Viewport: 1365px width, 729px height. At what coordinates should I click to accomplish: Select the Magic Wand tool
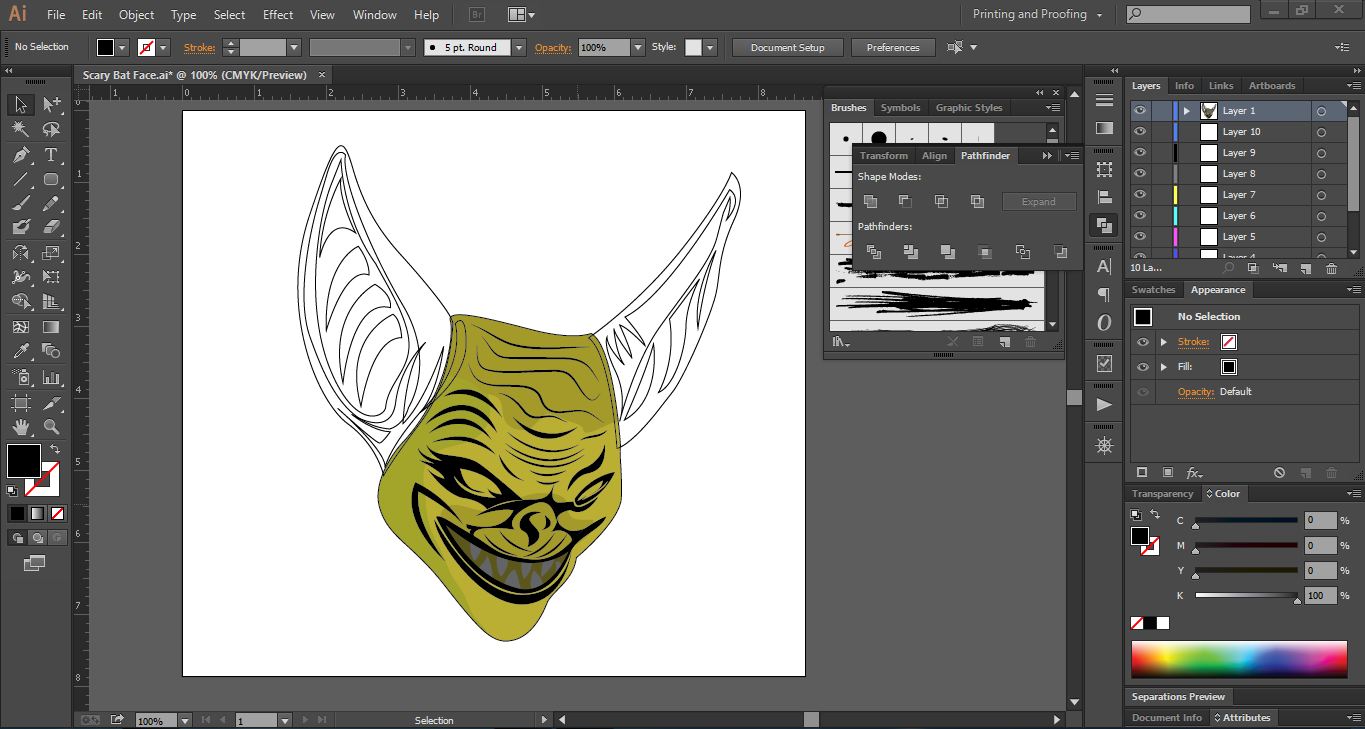[20, 130]
